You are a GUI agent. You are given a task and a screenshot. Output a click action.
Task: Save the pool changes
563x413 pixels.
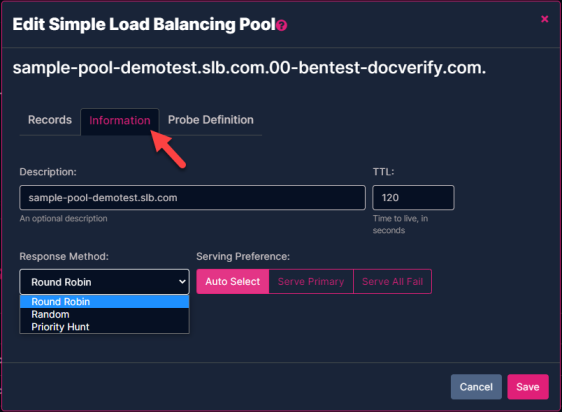click(528, 387)
